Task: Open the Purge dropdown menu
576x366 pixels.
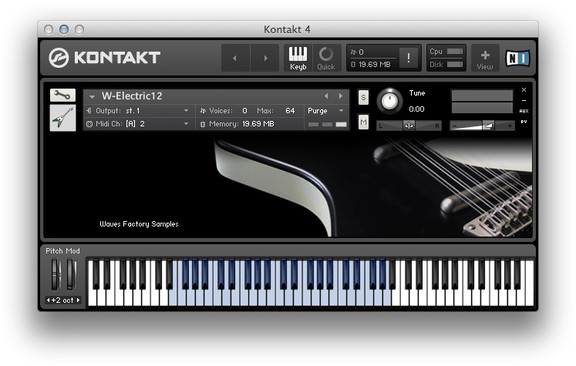Action: tap(325, 111)
